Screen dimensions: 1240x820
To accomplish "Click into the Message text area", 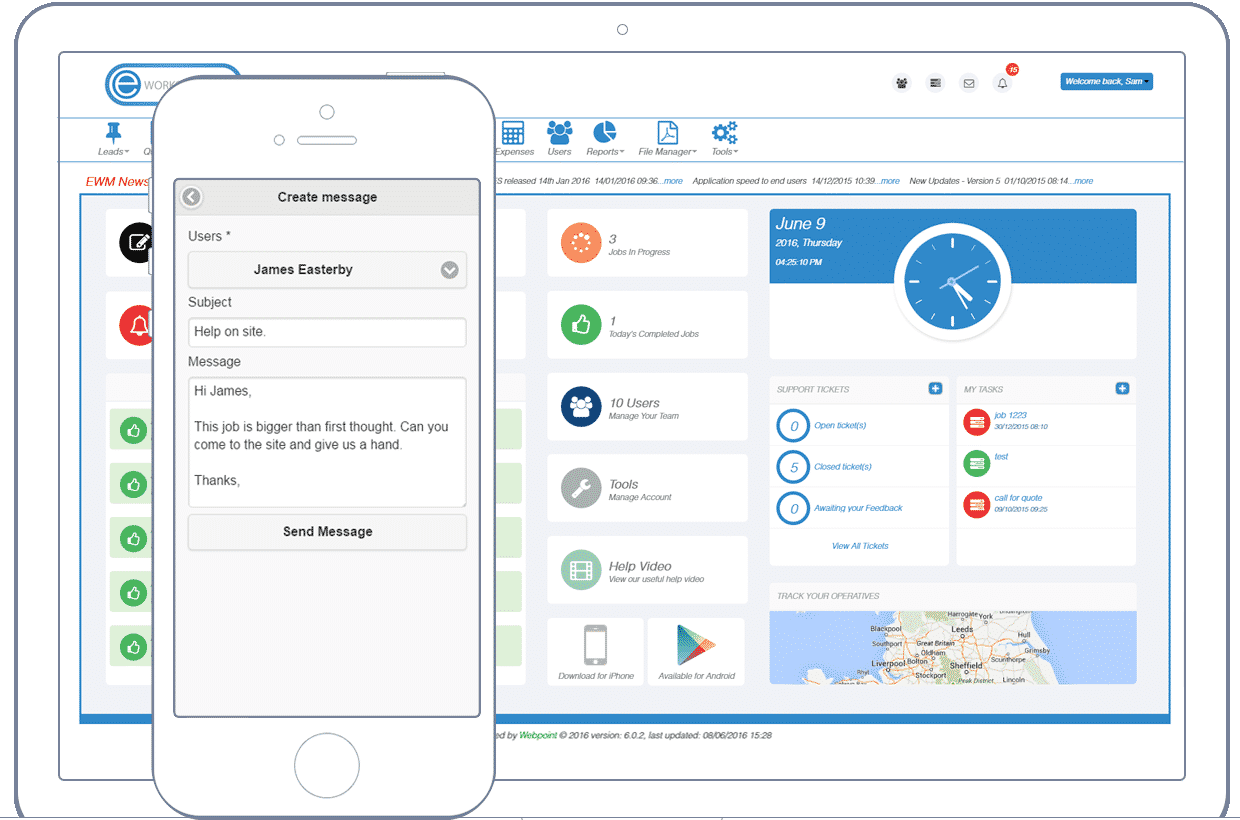I will (x=327, y=442).
